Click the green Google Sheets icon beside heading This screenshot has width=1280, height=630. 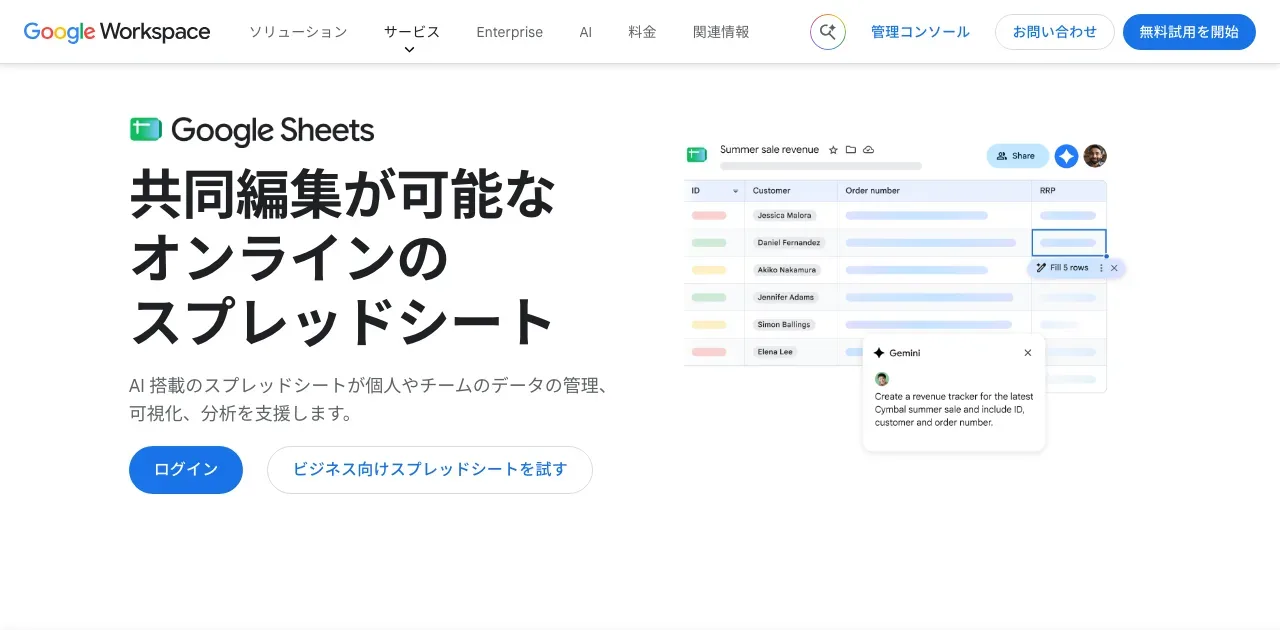pos(146,129)
